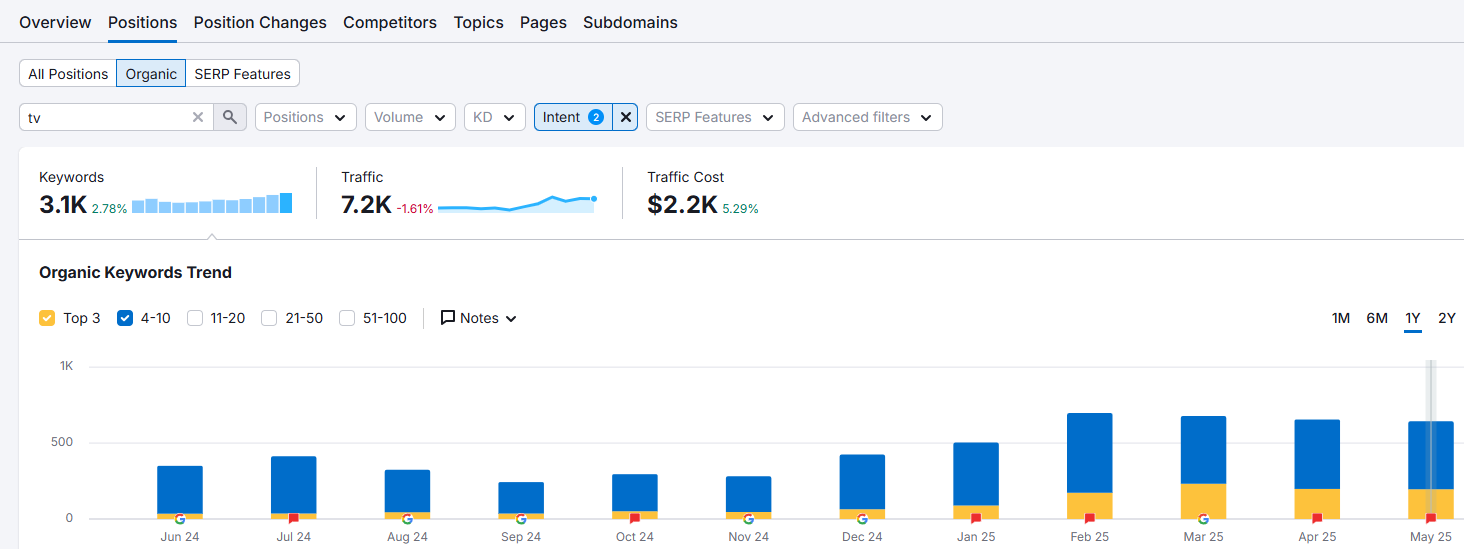This screenshot has width=1464, height=549.
Task: Click the red note flag under Jul 24
Action: pyautogui.click(x=294, y=519)
